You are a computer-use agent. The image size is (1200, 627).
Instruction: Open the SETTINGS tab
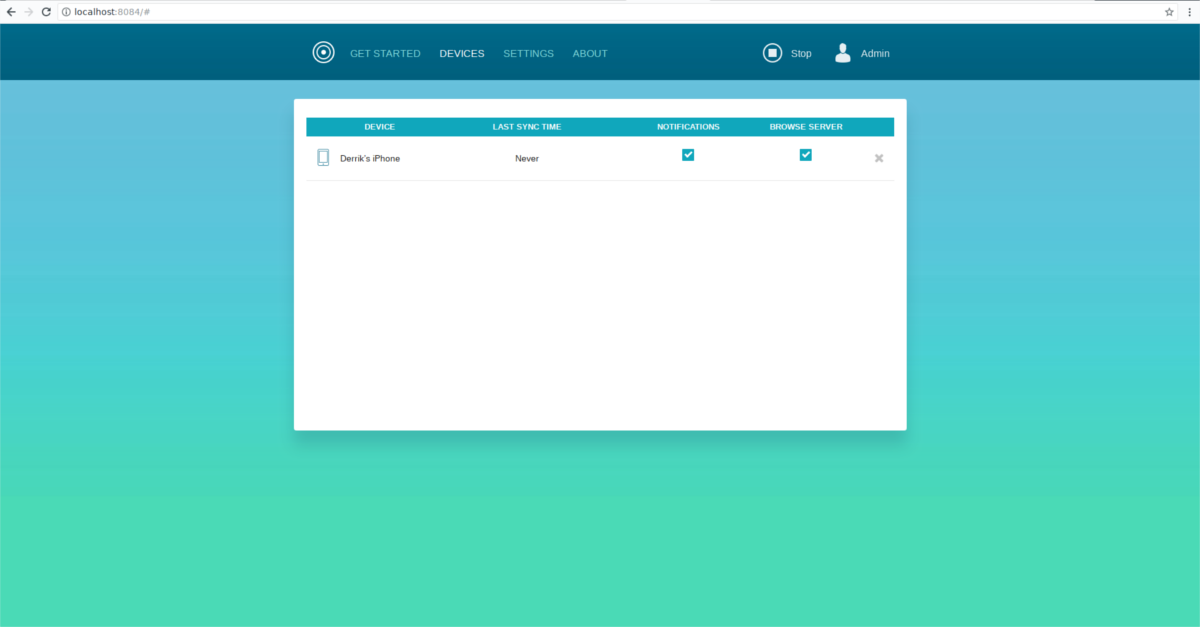528,54
